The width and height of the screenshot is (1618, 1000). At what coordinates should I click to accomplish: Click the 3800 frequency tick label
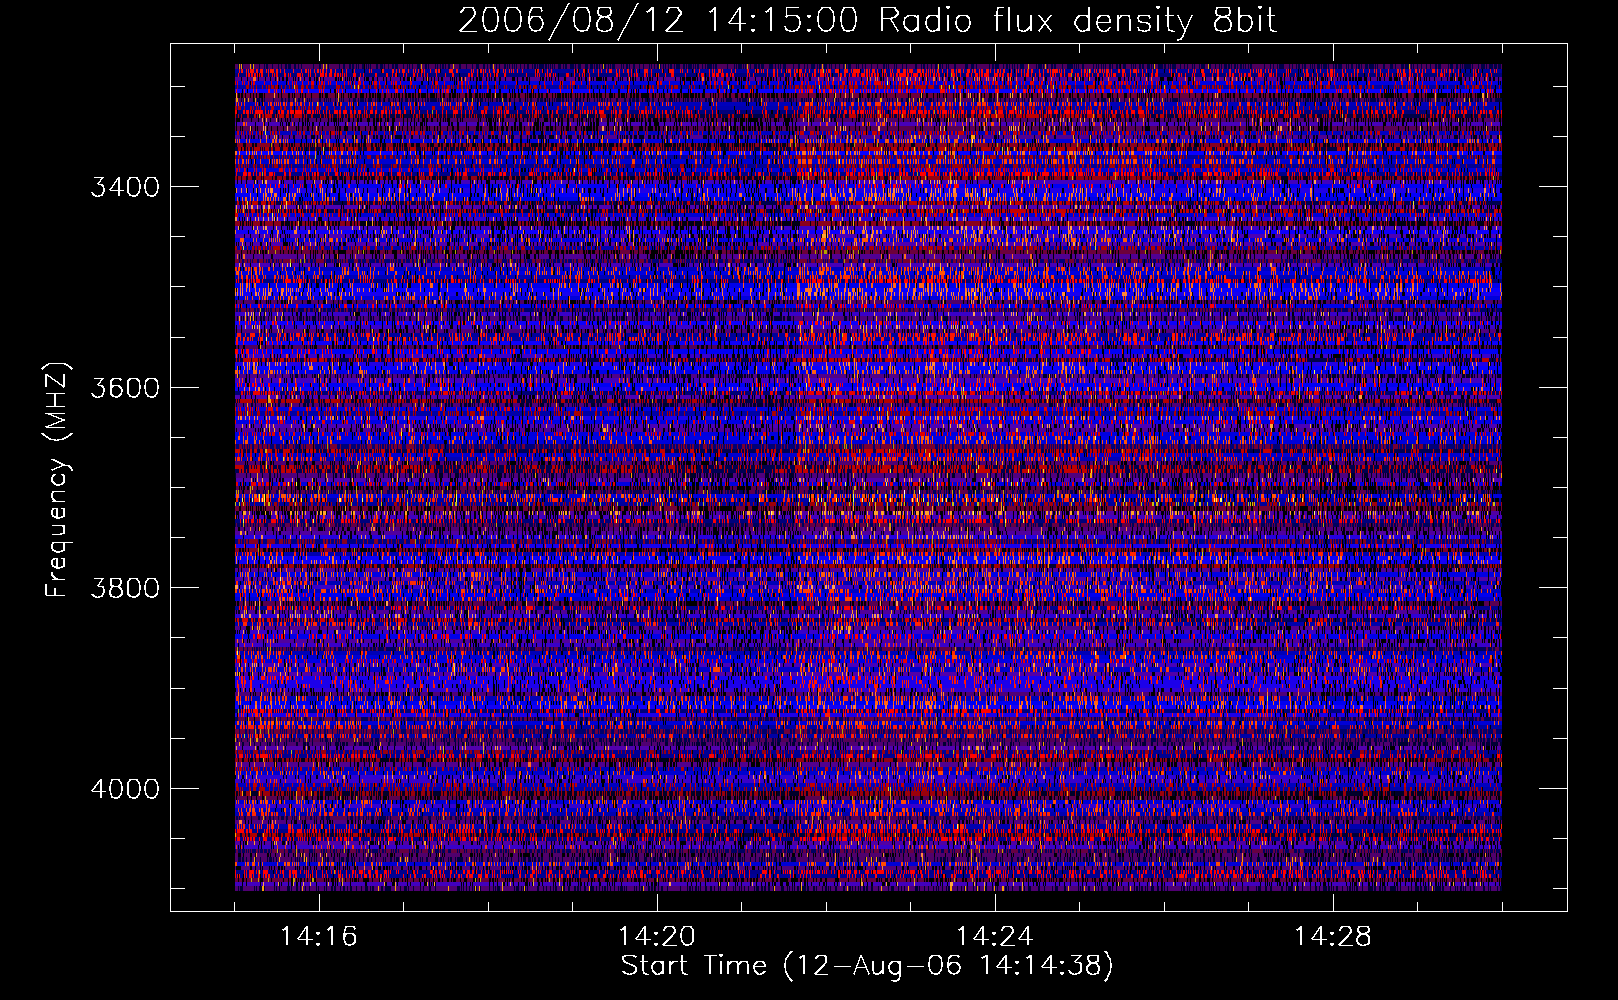pyautogui.click(x=125, y=588)
